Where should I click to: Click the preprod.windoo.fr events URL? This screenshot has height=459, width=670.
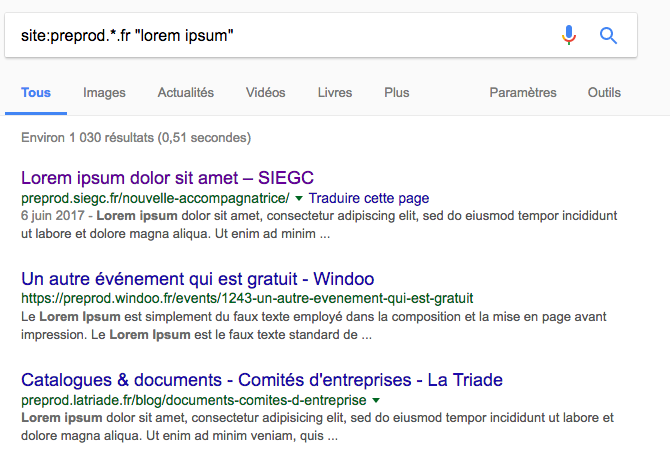click(x=247, y=298)
